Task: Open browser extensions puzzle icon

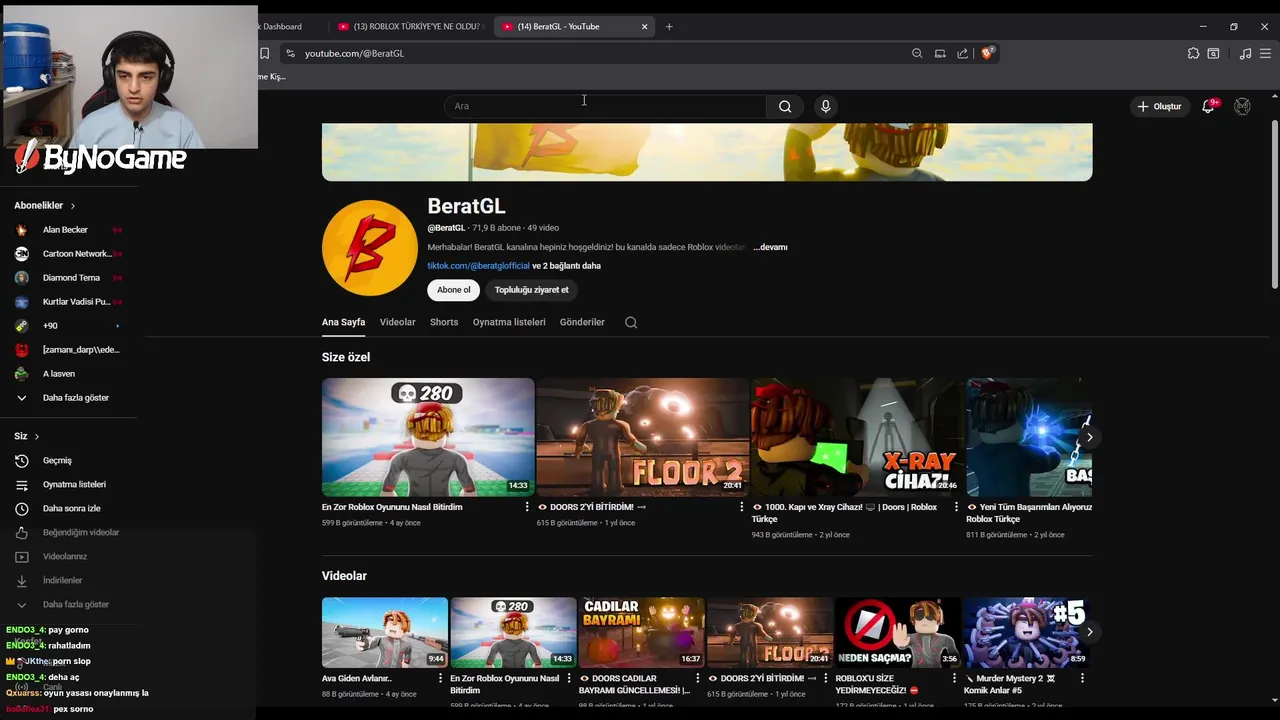Action: (1193, 53)
